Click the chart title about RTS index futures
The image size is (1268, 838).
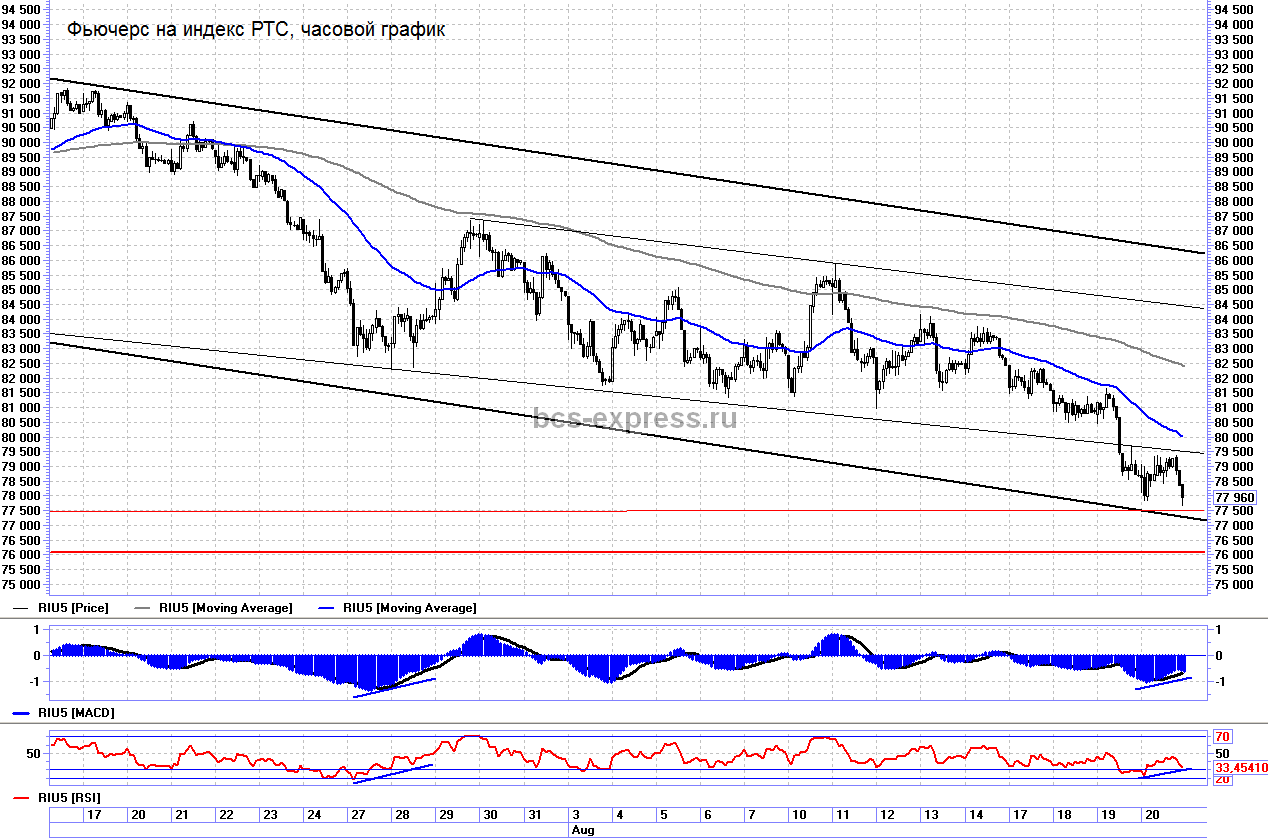pyautogui.click(x=256, y=30)
